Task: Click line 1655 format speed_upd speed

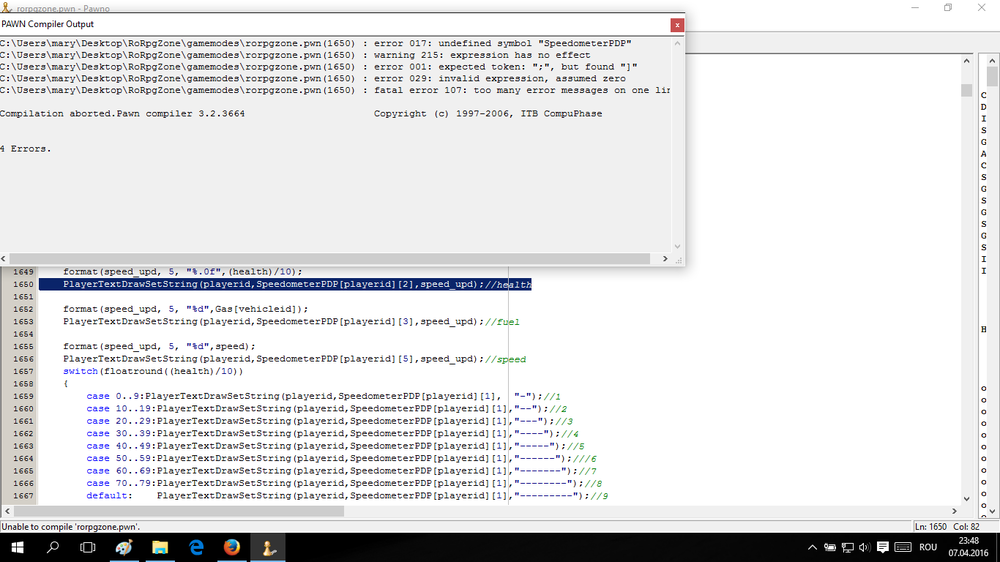Action: (x=159, y=346)
